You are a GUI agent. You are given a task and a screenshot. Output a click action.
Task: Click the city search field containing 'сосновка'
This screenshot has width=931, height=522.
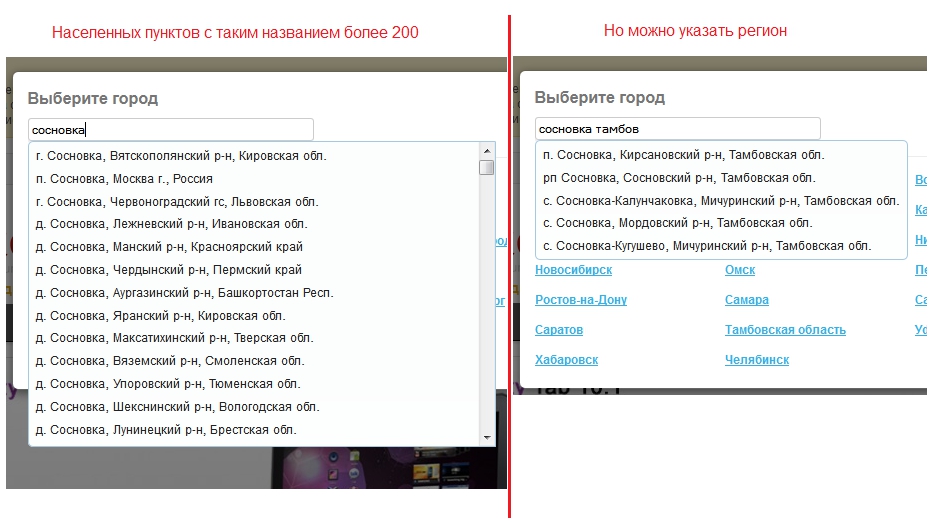(170, 129)
